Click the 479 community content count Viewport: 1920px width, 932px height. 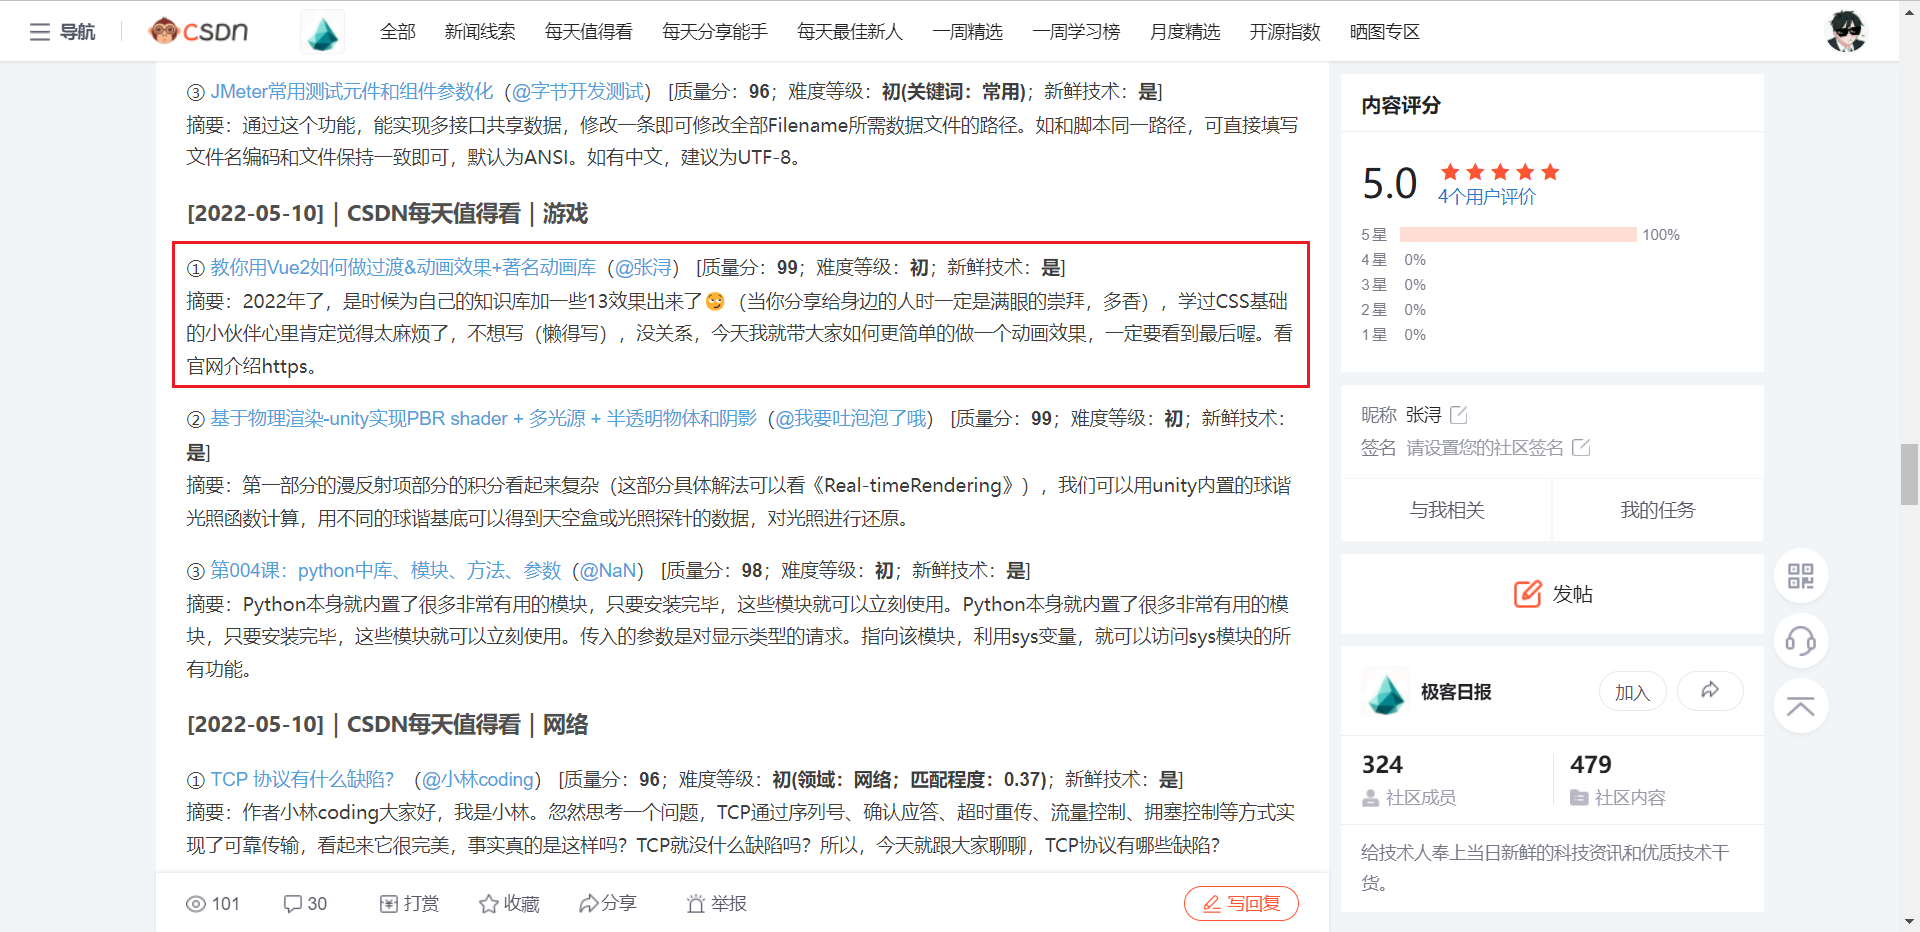pos(1591,765)
